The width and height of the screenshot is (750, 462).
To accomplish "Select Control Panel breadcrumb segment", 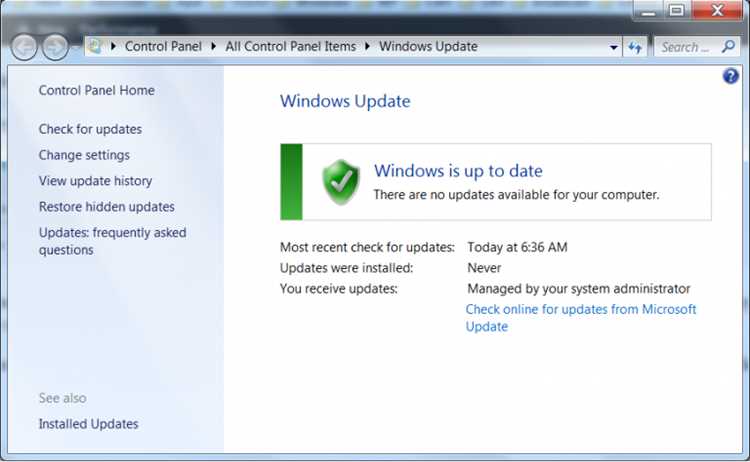I will [163, 46].
